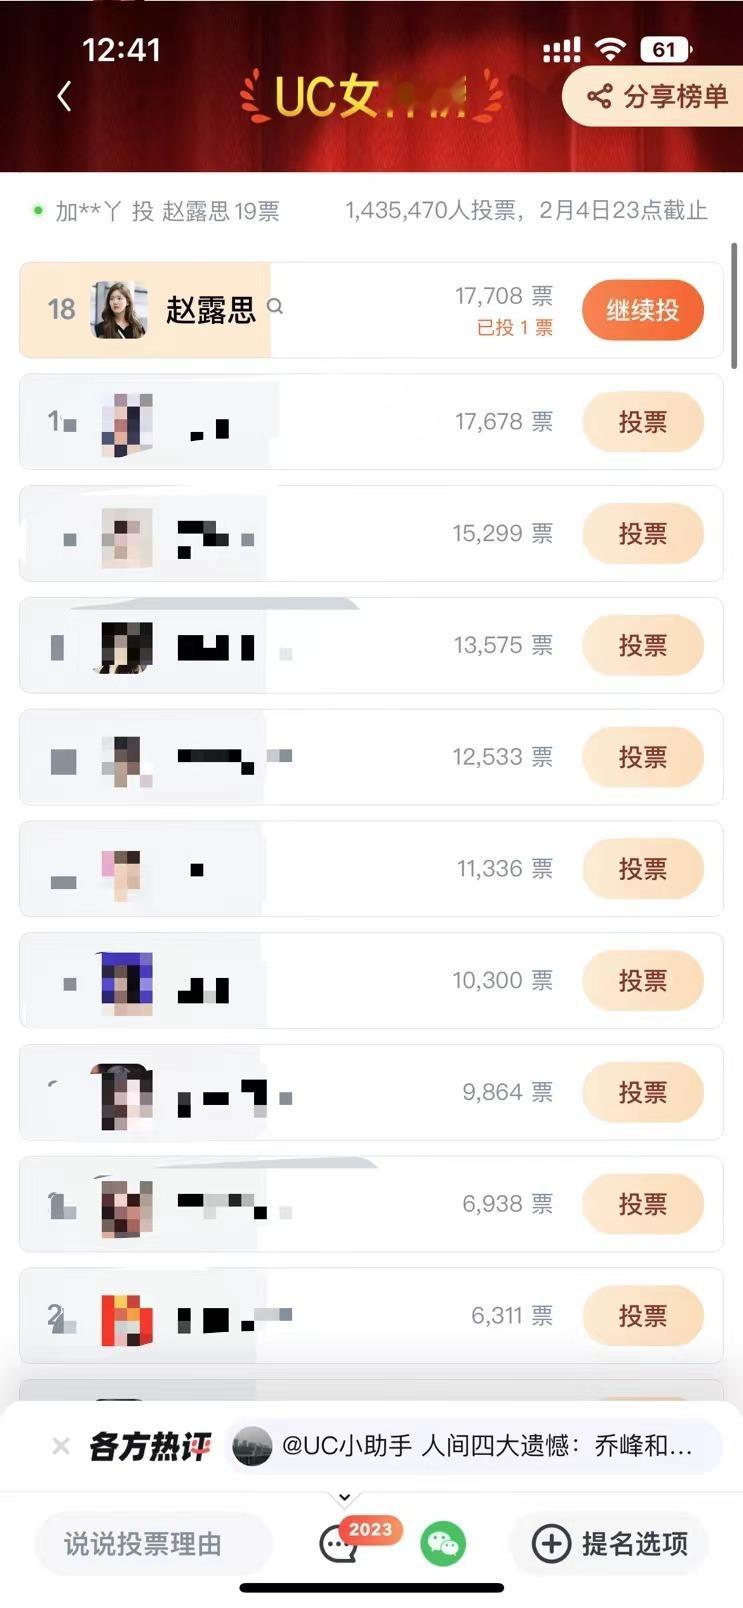Click the vertical scrollbar on right edge
Viewport: 743px width, 1608px height.
pyautogui.click(x=735, y=305)
